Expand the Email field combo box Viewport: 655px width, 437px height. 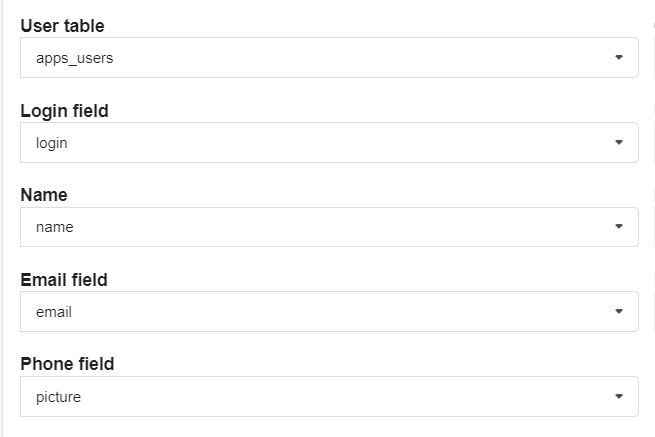(329, 312)
